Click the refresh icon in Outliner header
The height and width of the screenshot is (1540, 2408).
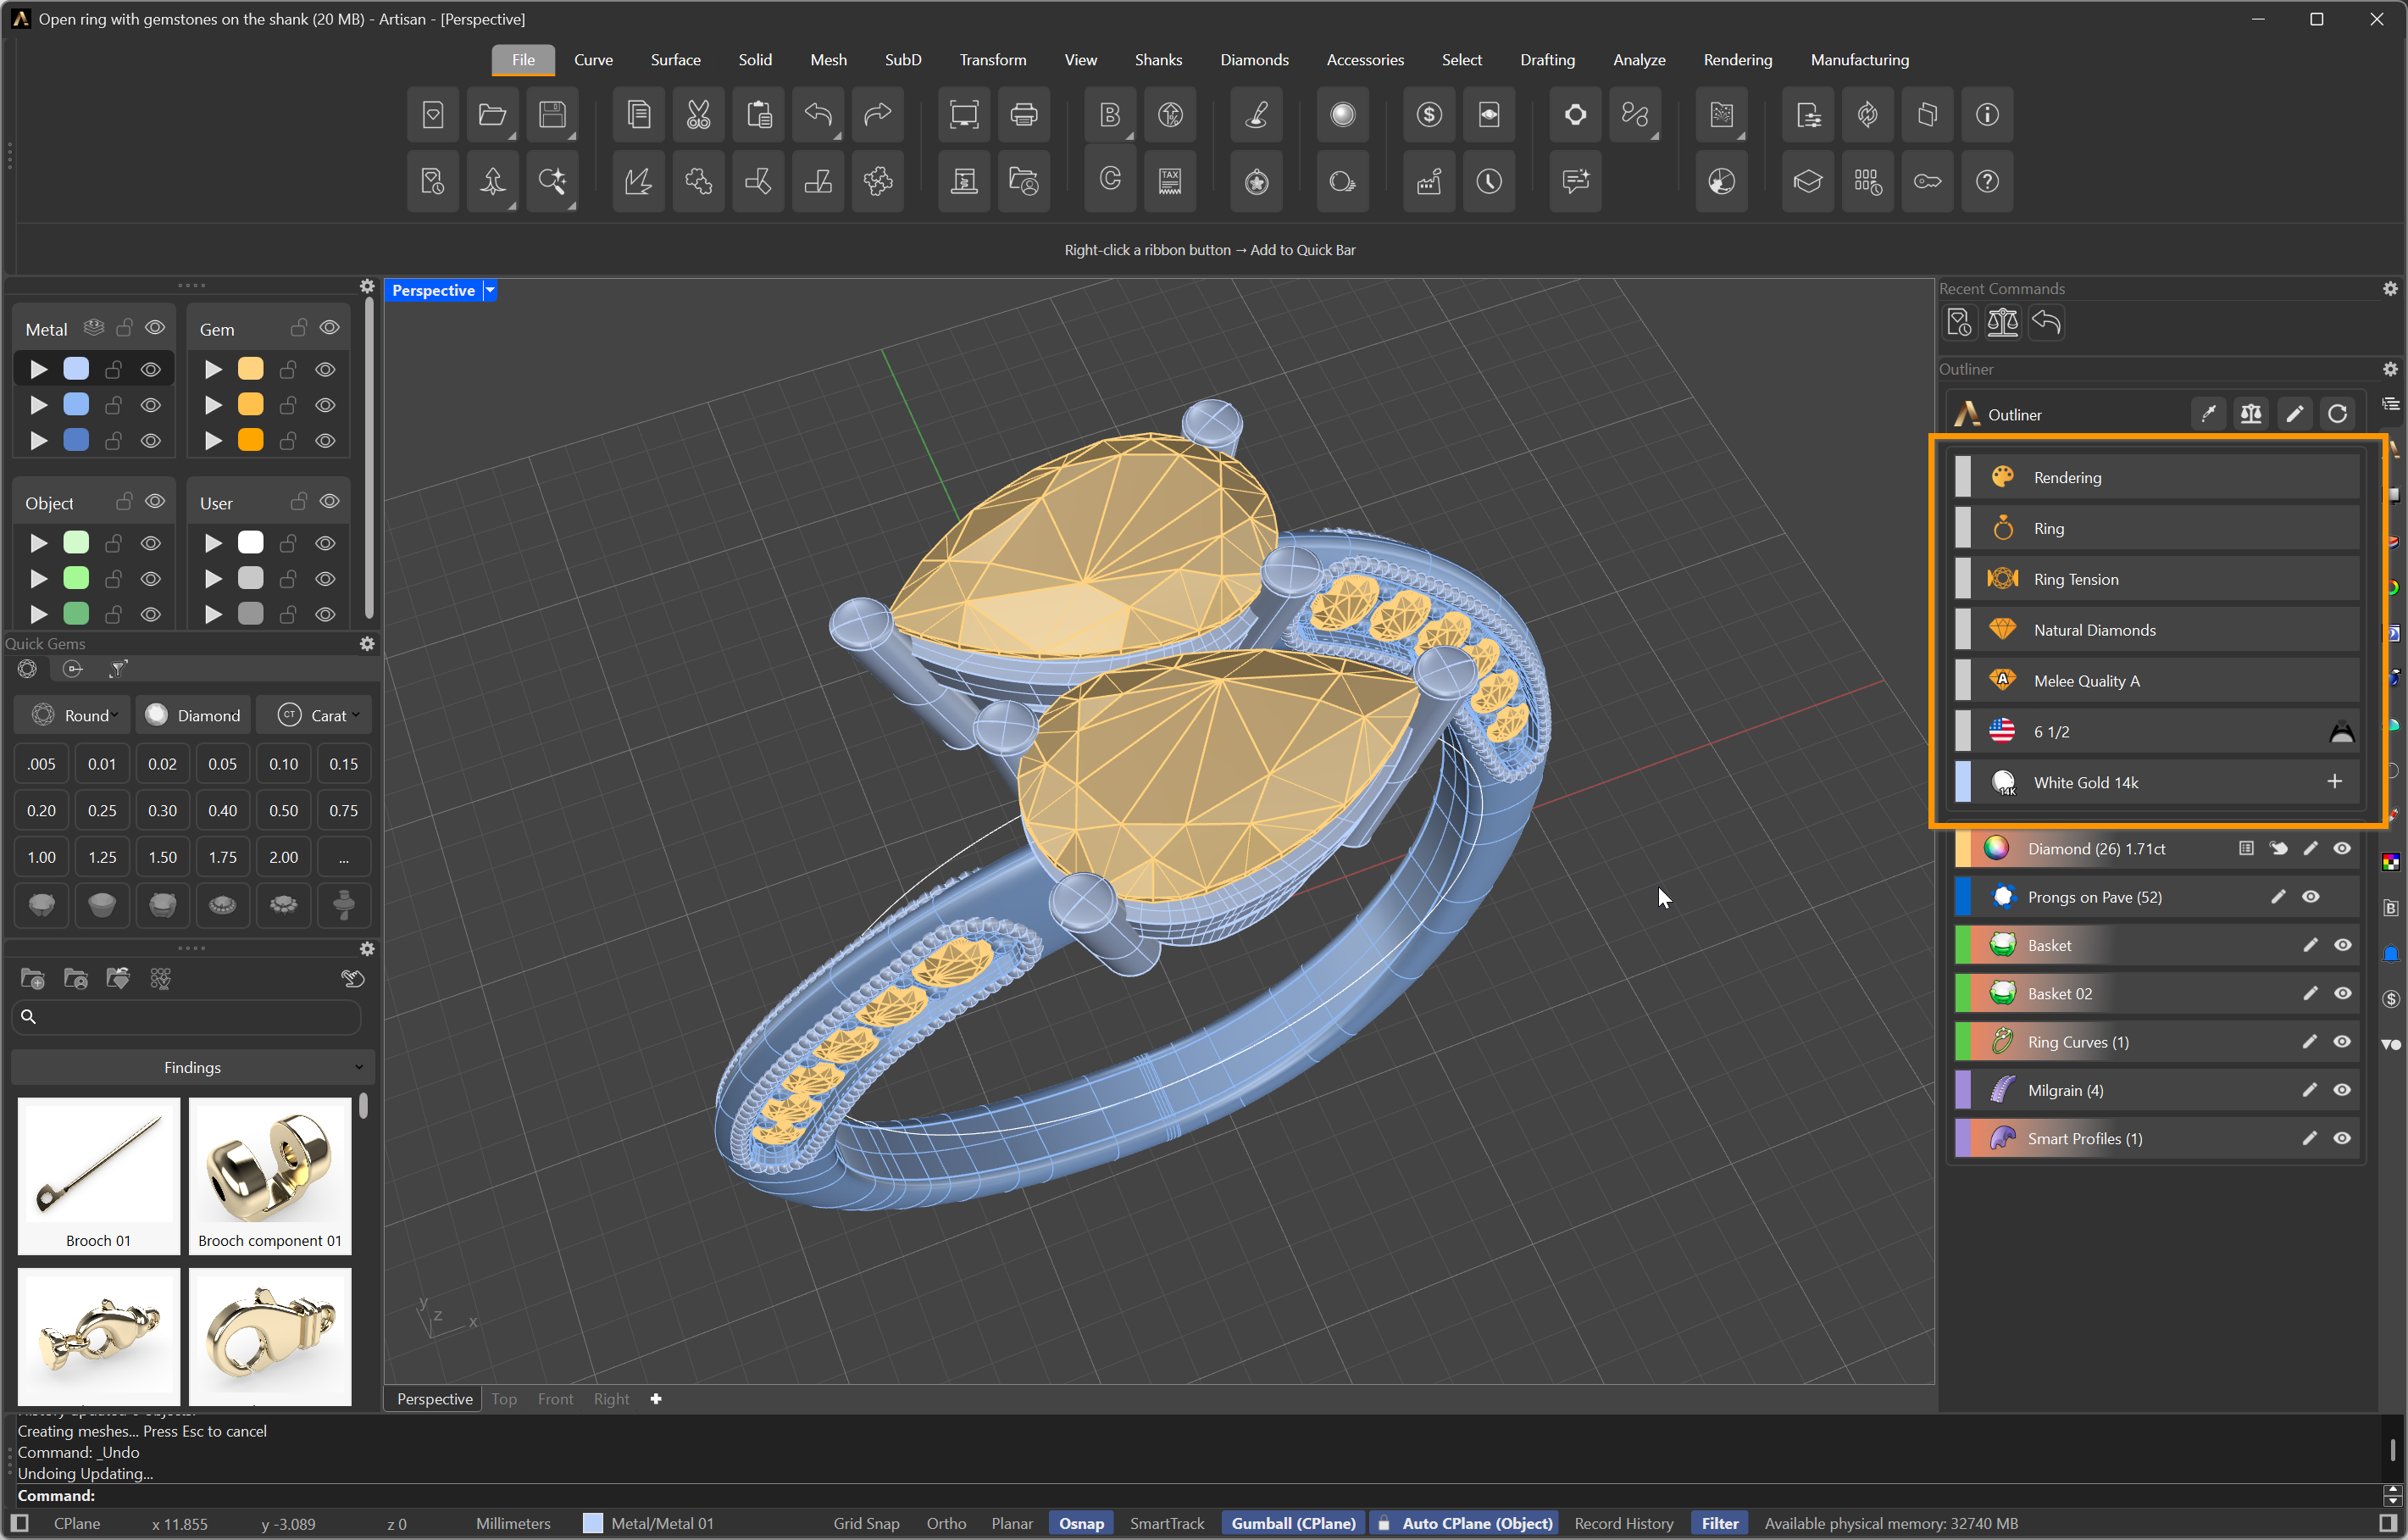pyautogui.click(x=2337, y=414)
